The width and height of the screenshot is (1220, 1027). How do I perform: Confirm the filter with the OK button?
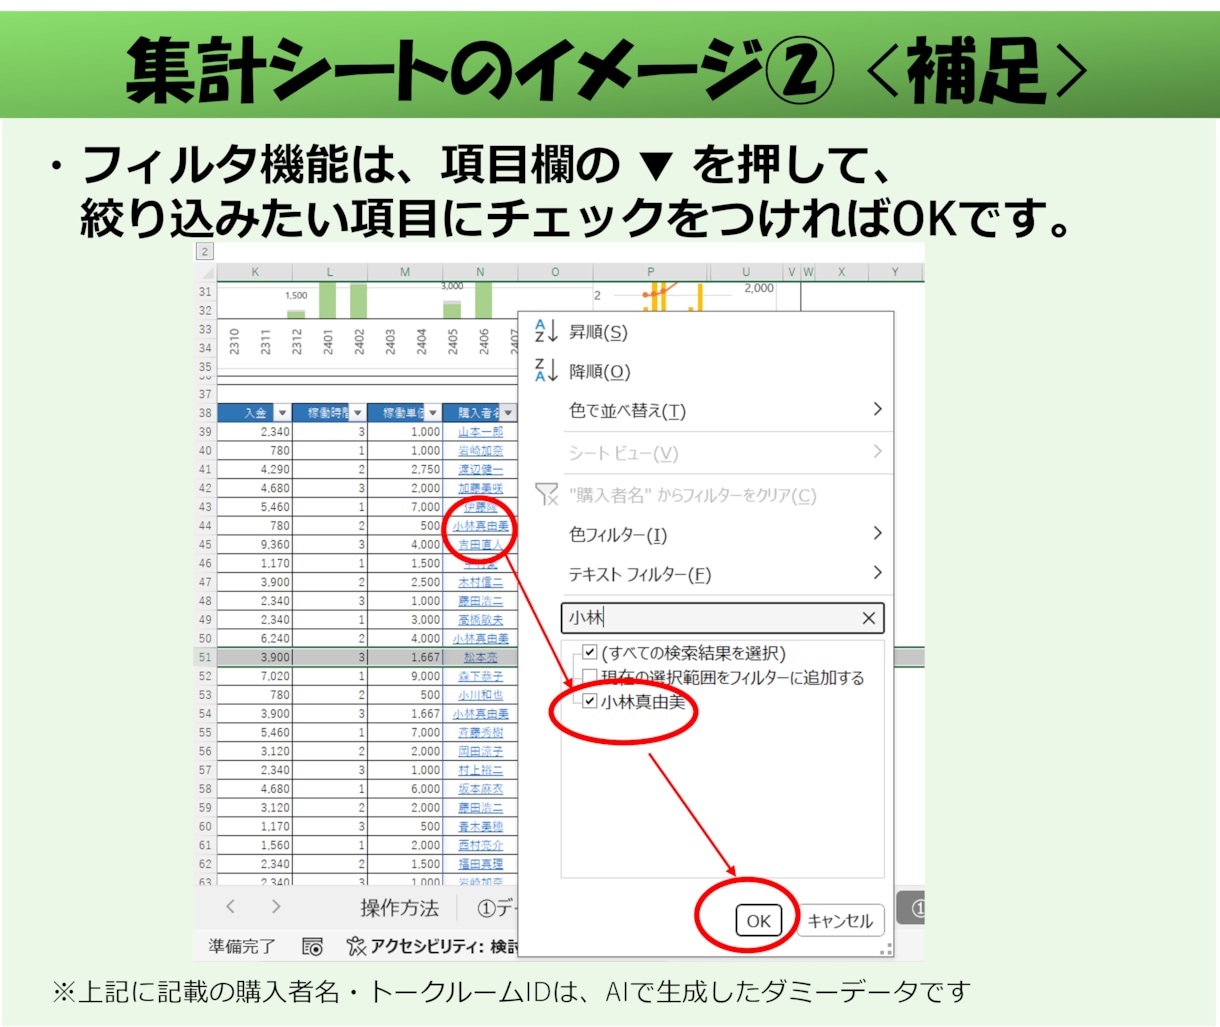click(x=758, y=921)
